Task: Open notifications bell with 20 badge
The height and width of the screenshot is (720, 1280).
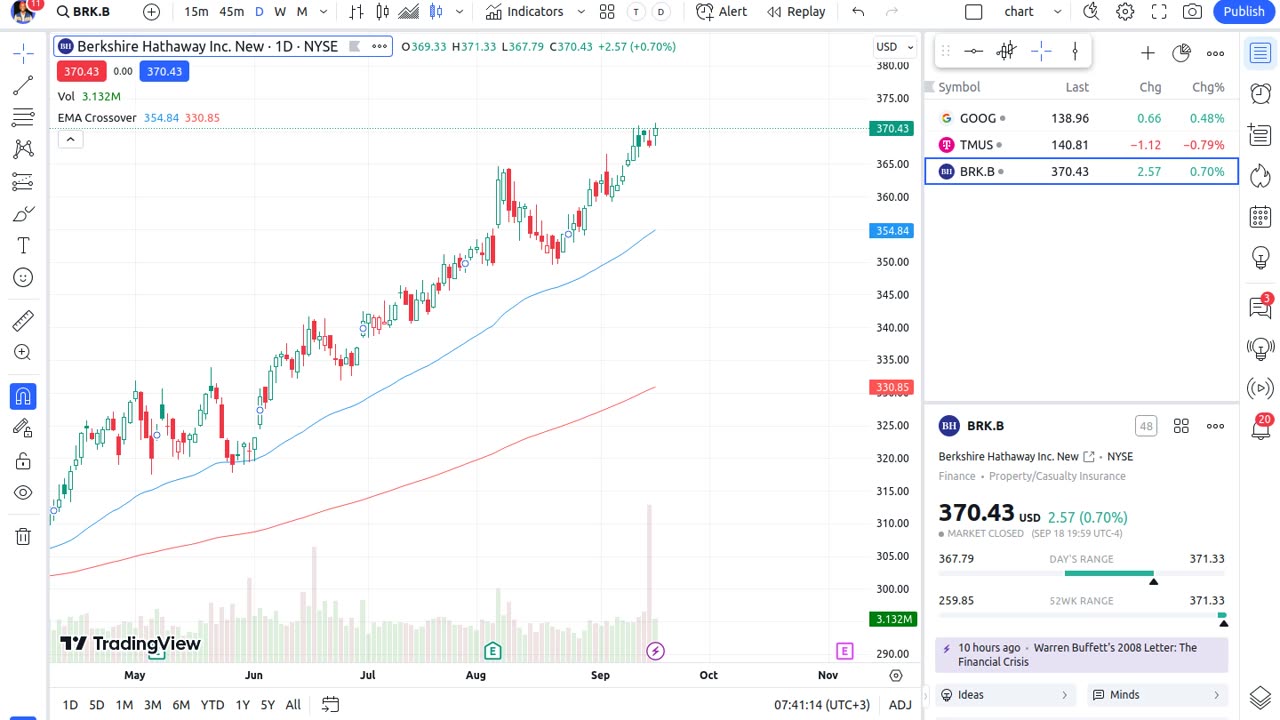Action: point(1260,428)
